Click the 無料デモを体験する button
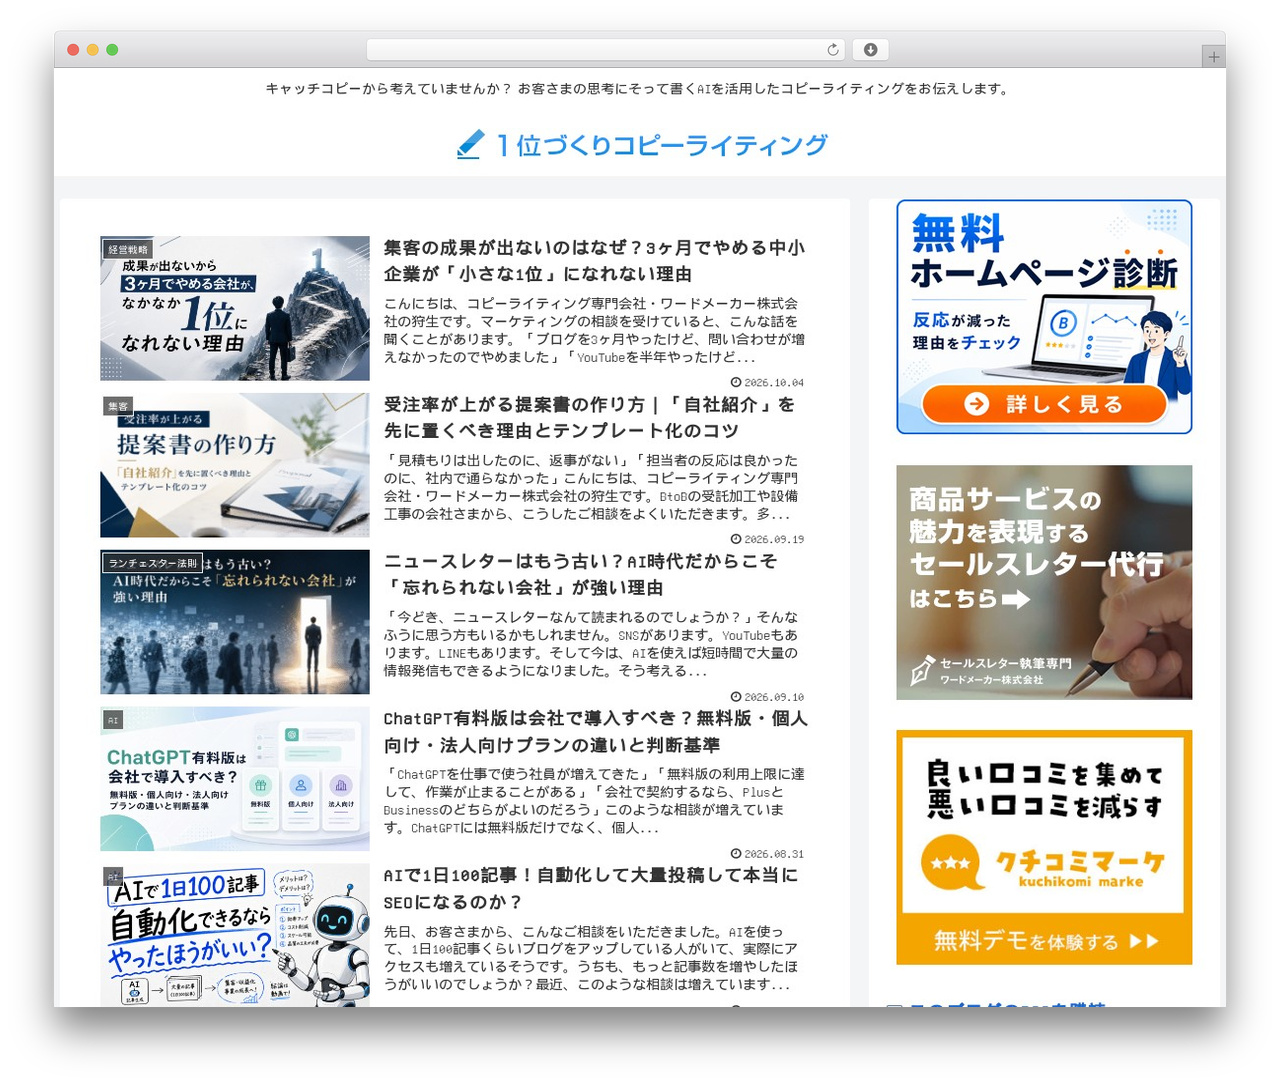Image resolution: width=1280 pixels, height=1084 pixels. click(1044, 941)
